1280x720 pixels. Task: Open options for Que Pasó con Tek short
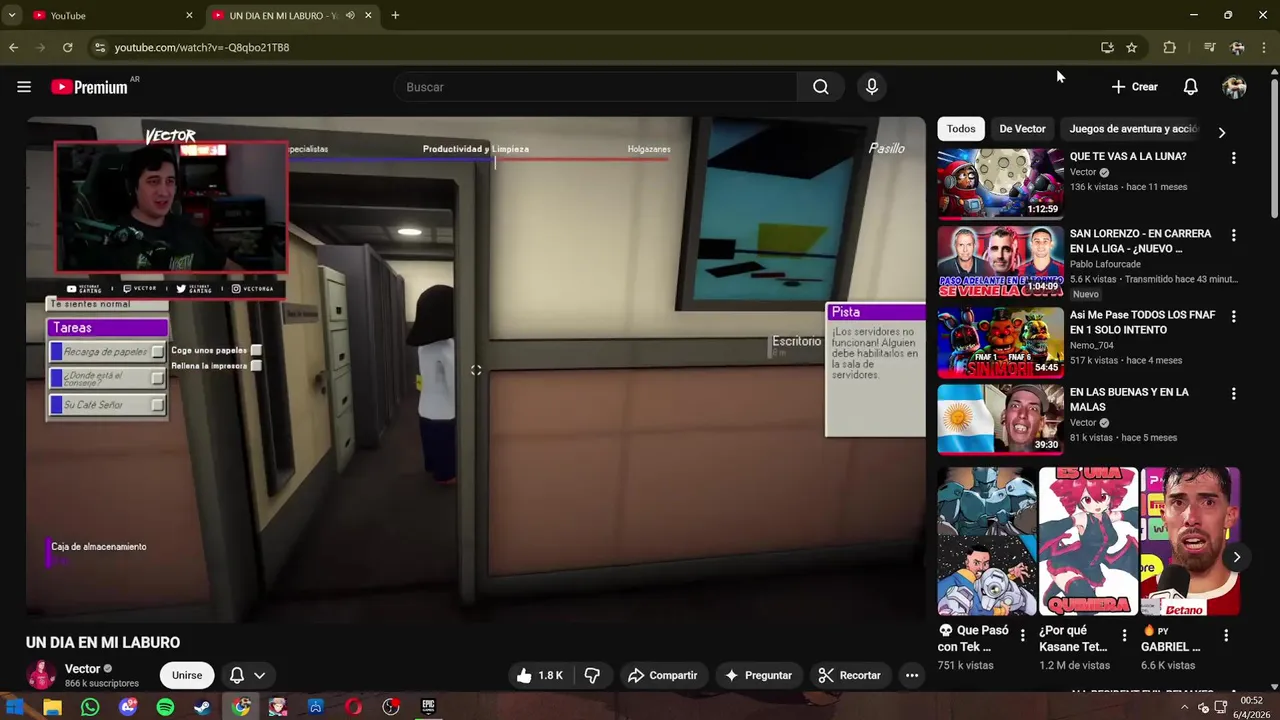pos(1022,635)
